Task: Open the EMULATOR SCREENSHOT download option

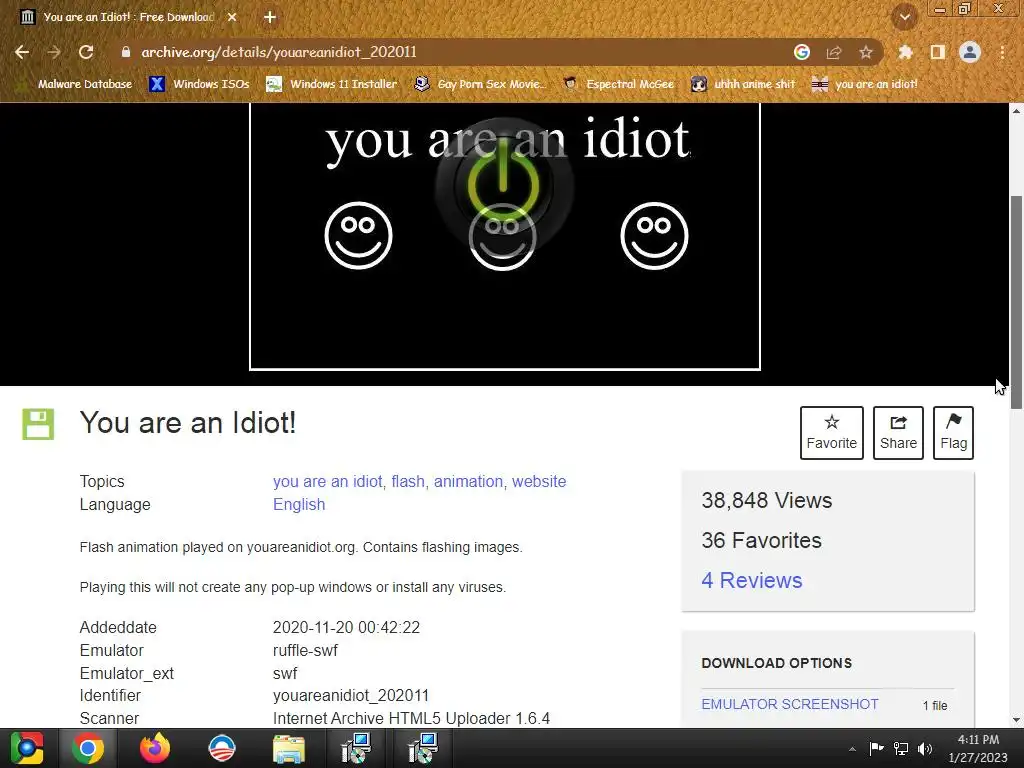Action: coord(790,704)
